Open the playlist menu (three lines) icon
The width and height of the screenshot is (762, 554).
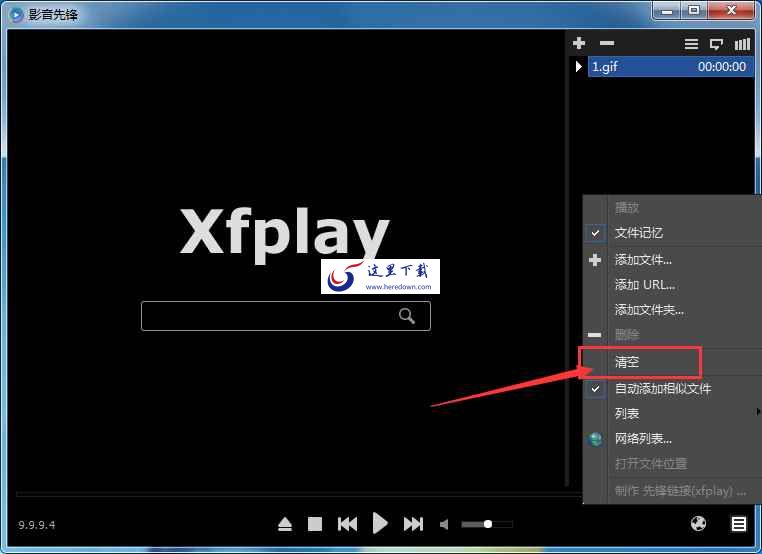click(x=691, y=44)
